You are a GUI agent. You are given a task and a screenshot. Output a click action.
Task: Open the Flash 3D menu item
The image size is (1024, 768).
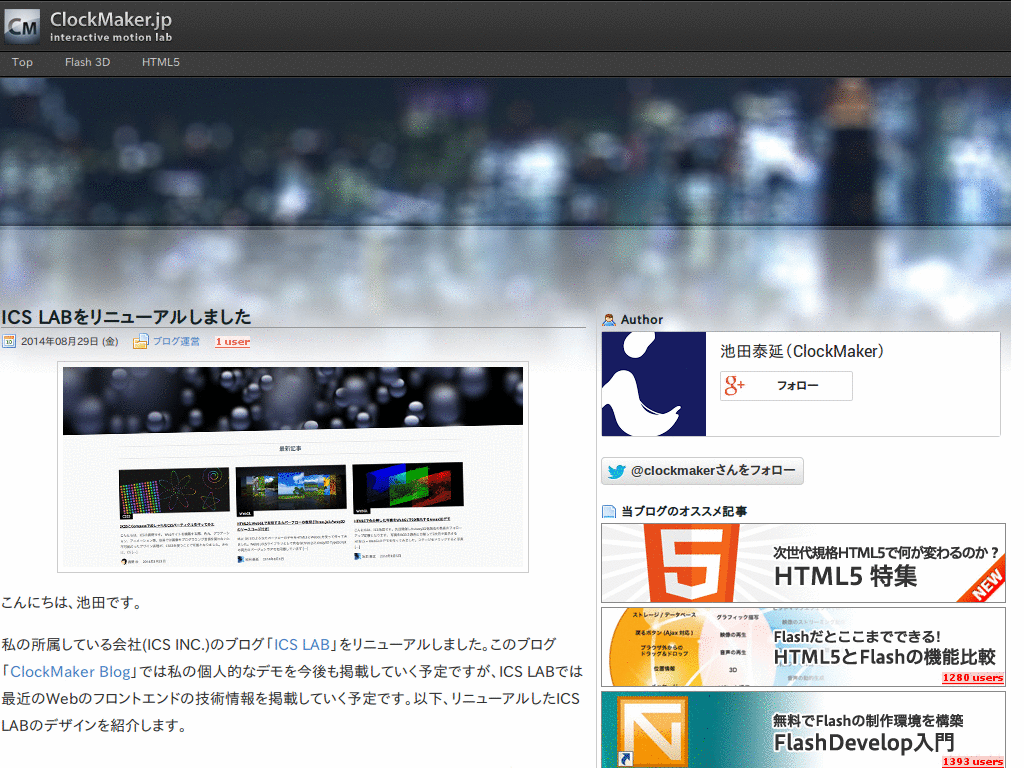point(88,62)
